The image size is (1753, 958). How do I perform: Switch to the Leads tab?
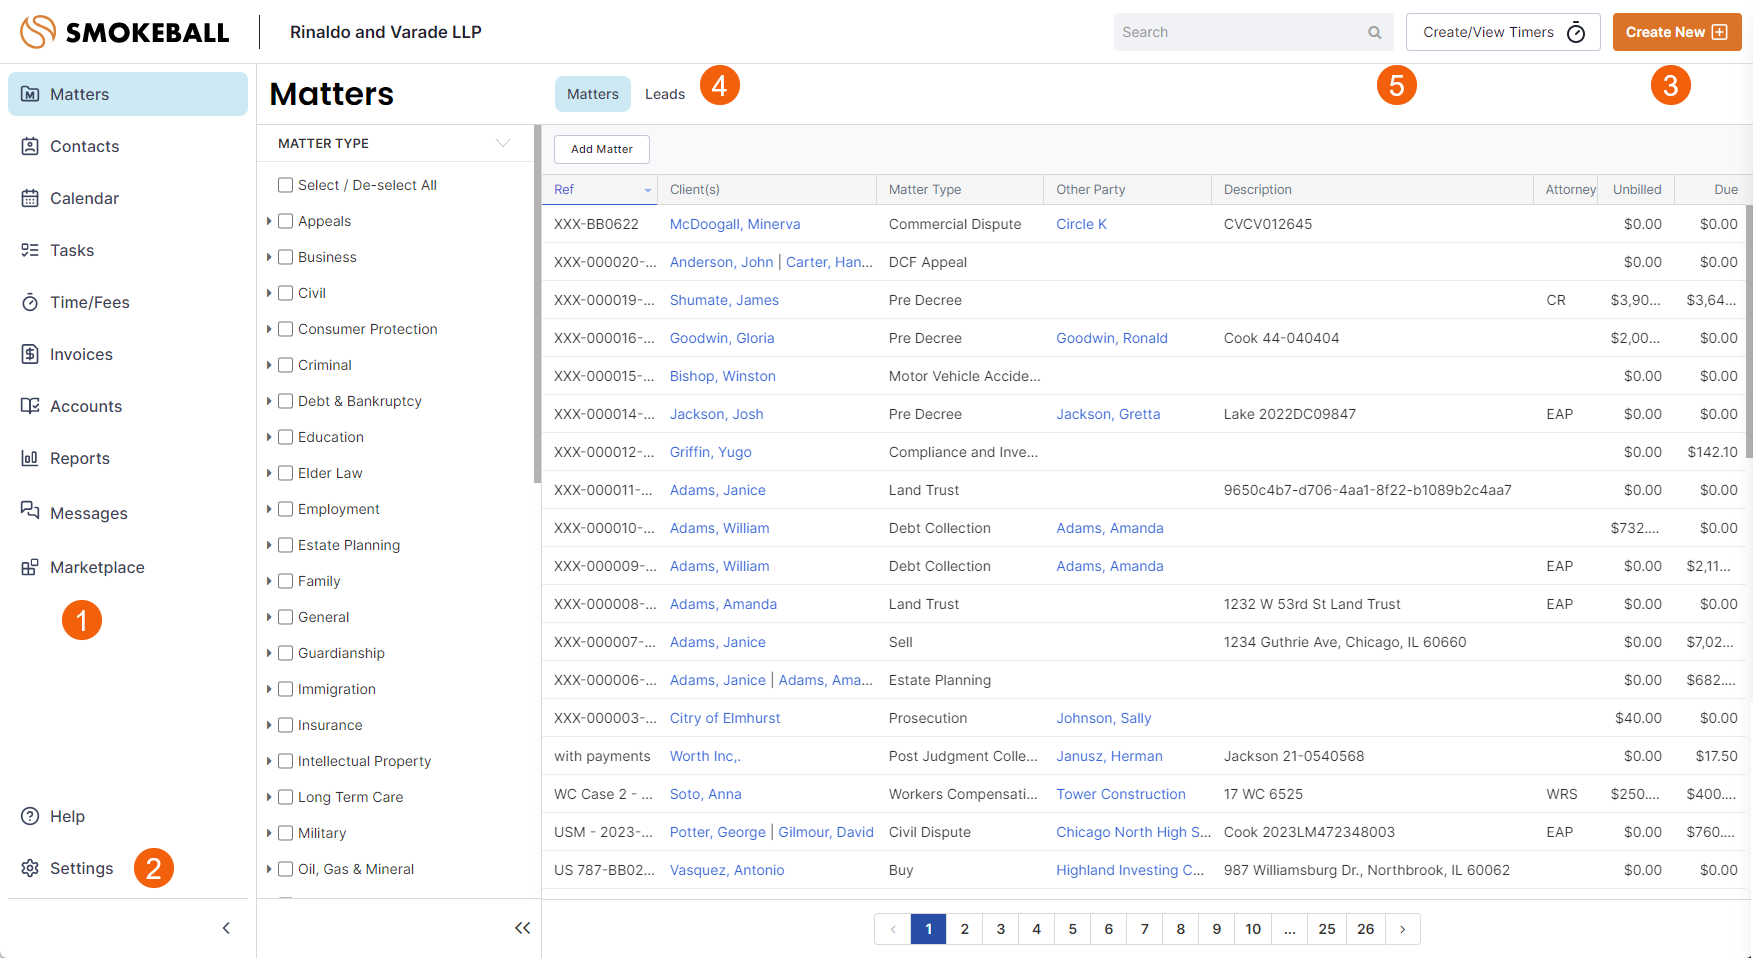click(x=665, y=94)
